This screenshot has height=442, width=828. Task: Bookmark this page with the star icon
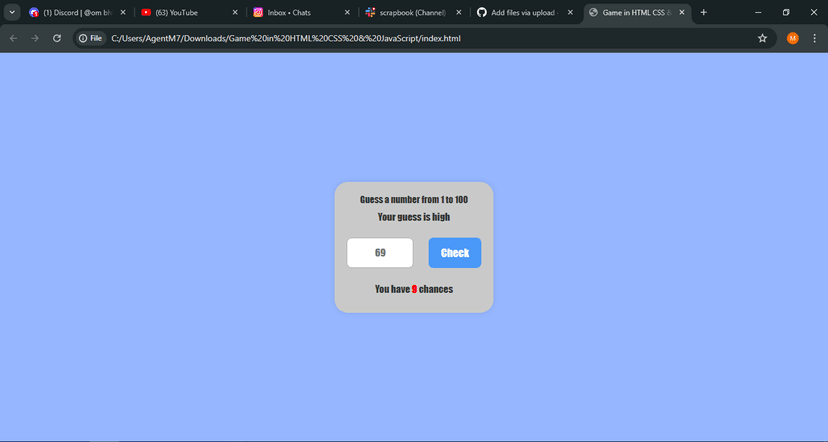[762, 38]
